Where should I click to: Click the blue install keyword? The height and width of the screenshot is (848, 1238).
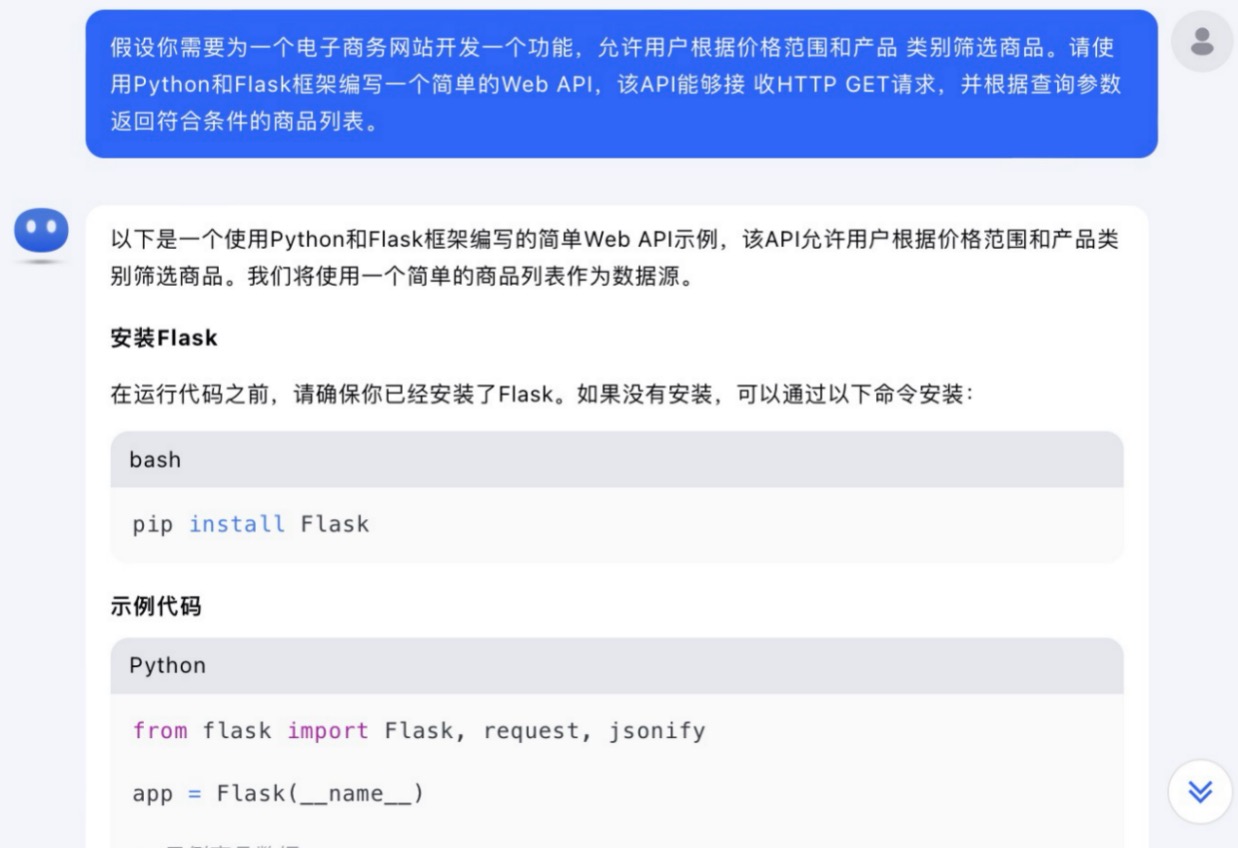tap(237, 524)
